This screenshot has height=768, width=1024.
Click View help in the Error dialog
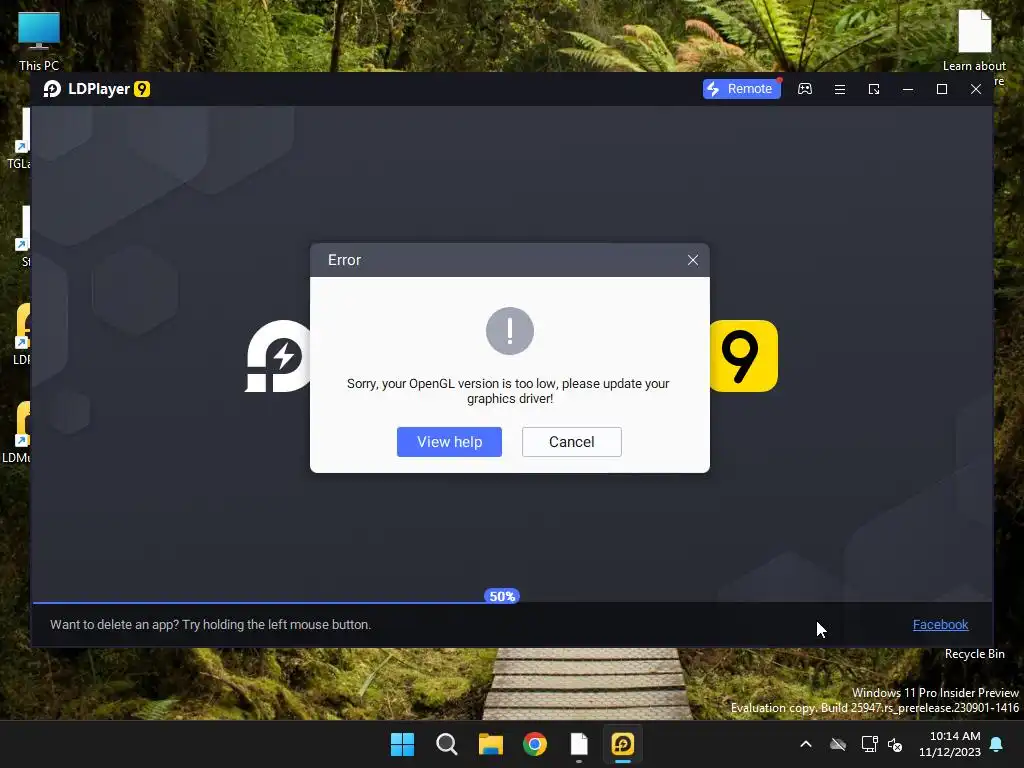449,442
